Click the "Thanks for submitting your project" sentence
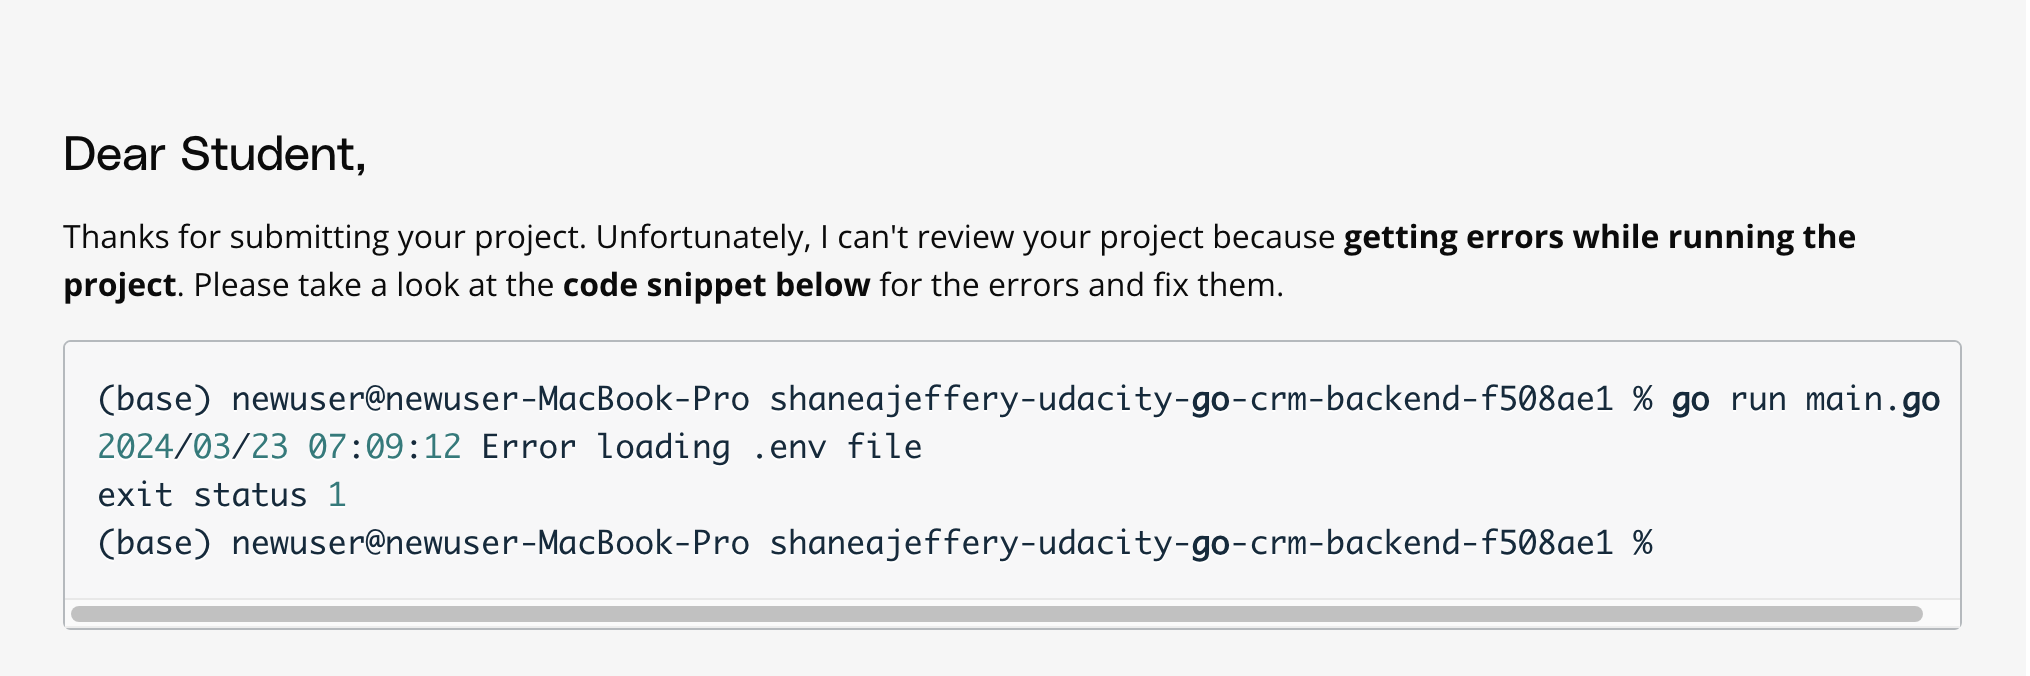Viewport: 2030px width, 676px height. [x=324, y=237]
